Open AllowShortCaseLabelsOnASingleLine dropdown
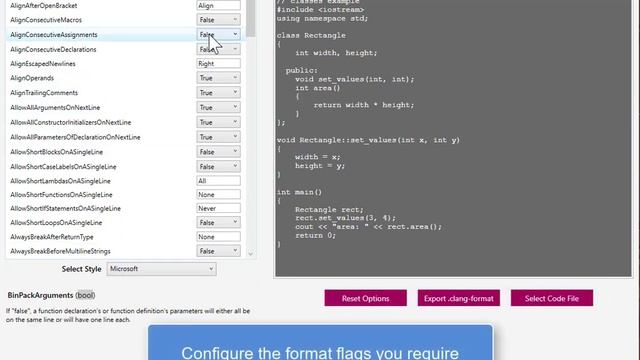Viewport: 640px width, 360px height. point(218,167)
